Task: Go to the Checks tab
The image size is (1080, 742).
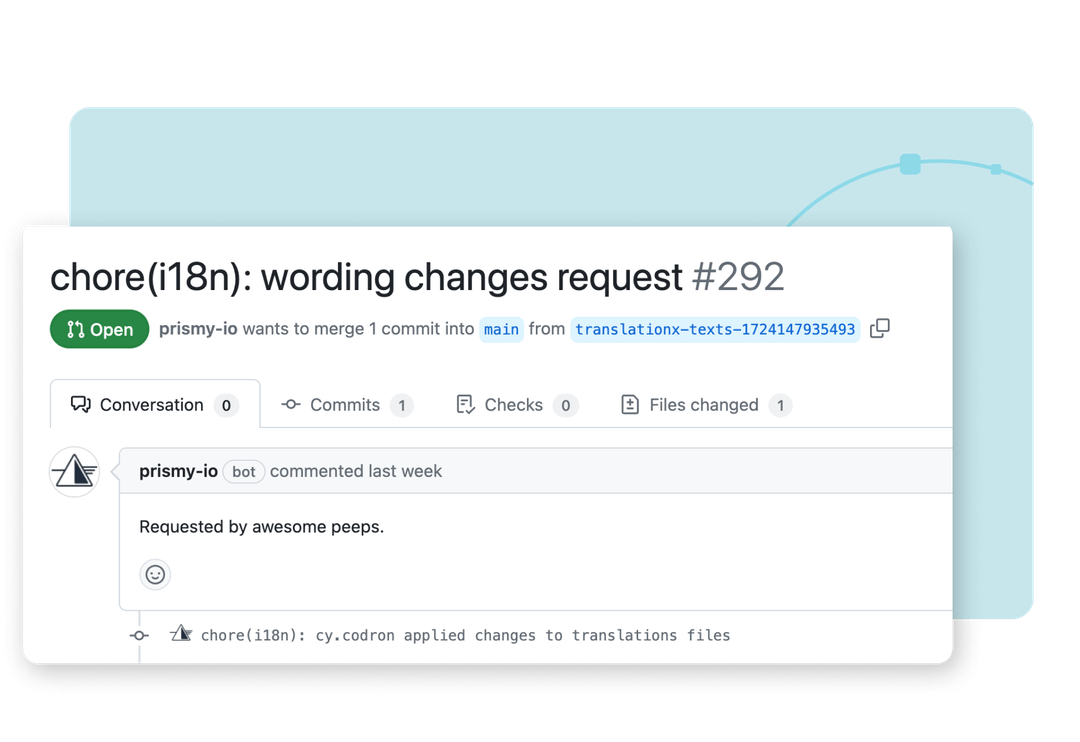Action: pos(515,405)
